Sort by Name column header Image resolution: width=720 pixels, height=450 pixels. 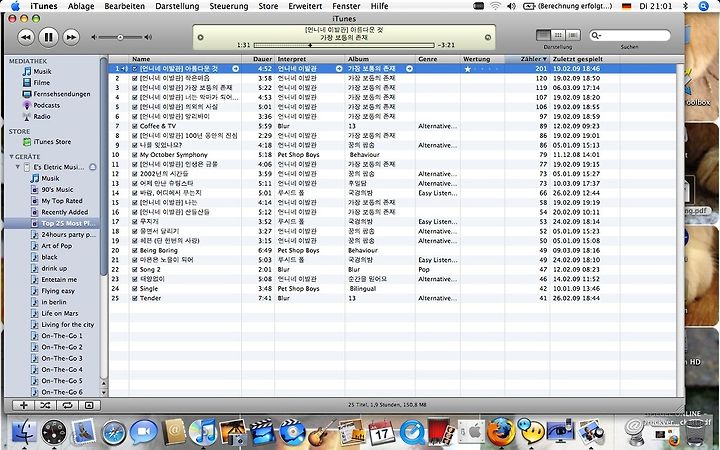pyautogui.click(x=185, y=59)
